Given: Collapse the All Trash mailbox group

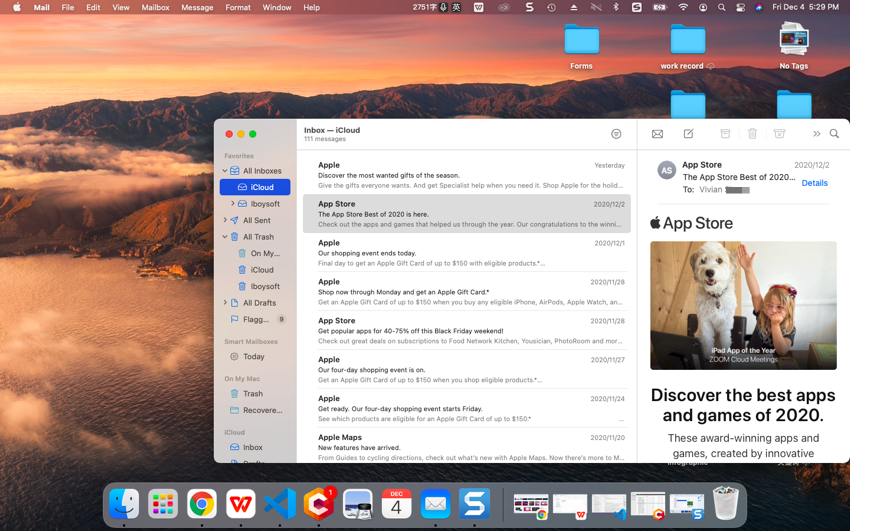Looking at the screenshot, I should pos(225,237).
